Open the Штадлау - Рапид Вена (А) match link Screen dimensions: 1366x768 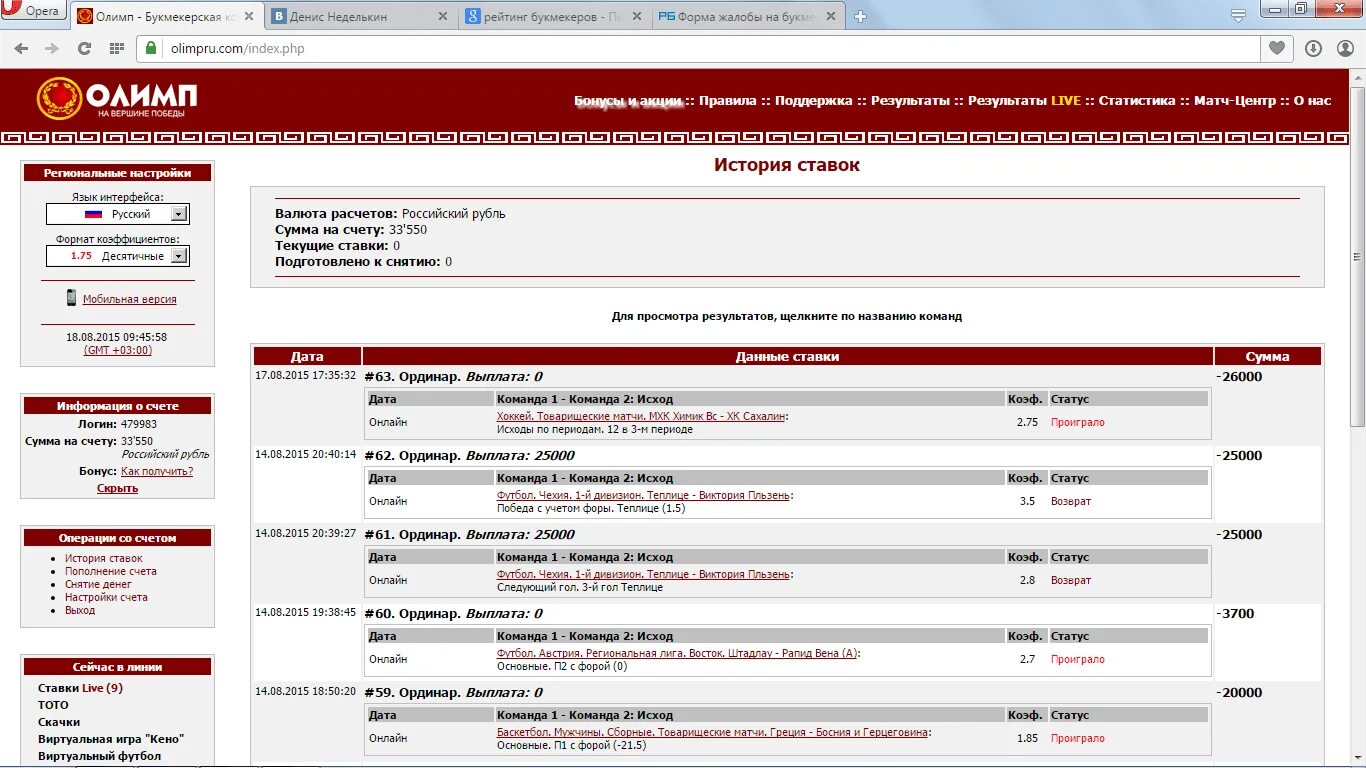678,653
